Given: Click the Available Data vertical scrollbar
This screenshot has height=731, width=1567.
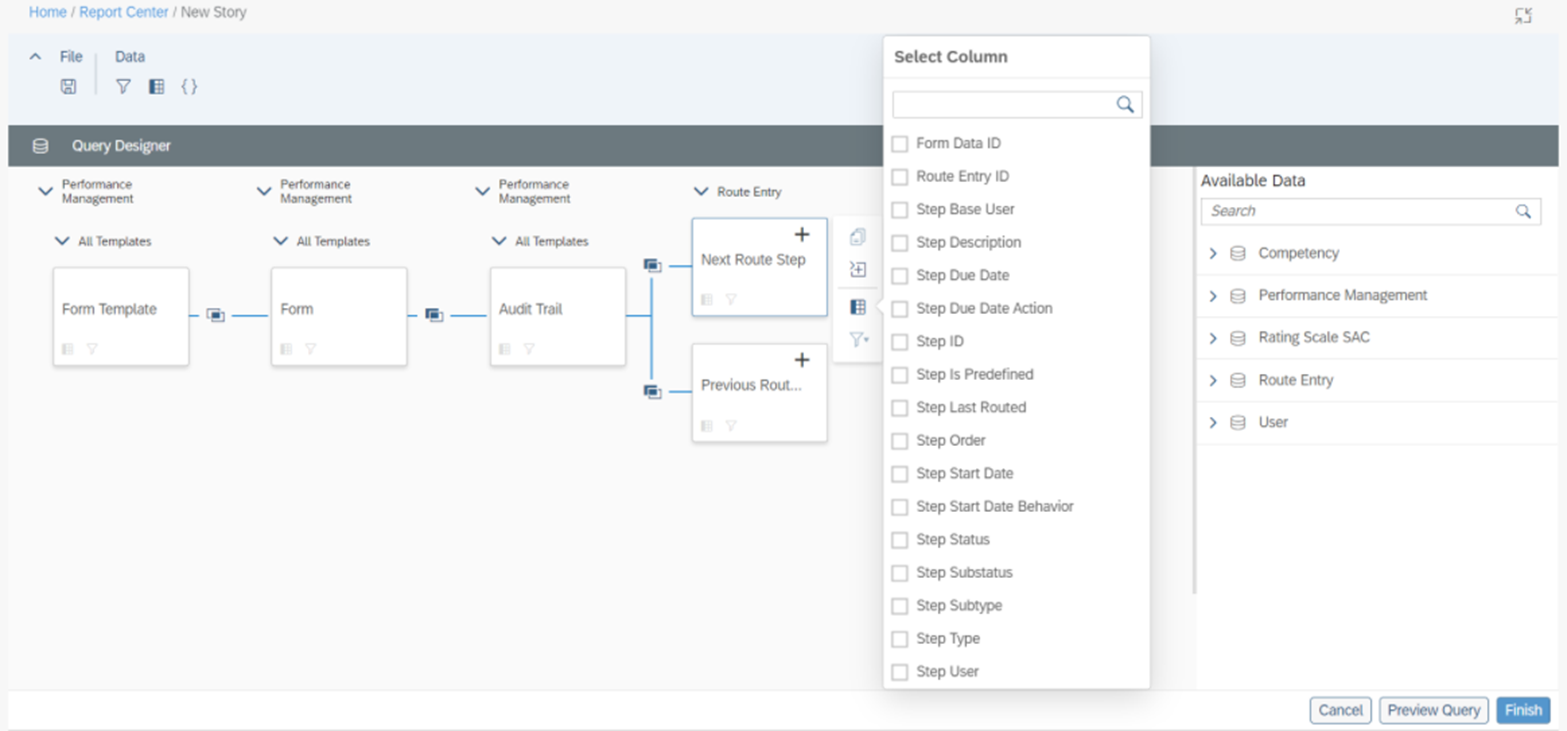Looking at the screenshot, I should point(1194,380).
